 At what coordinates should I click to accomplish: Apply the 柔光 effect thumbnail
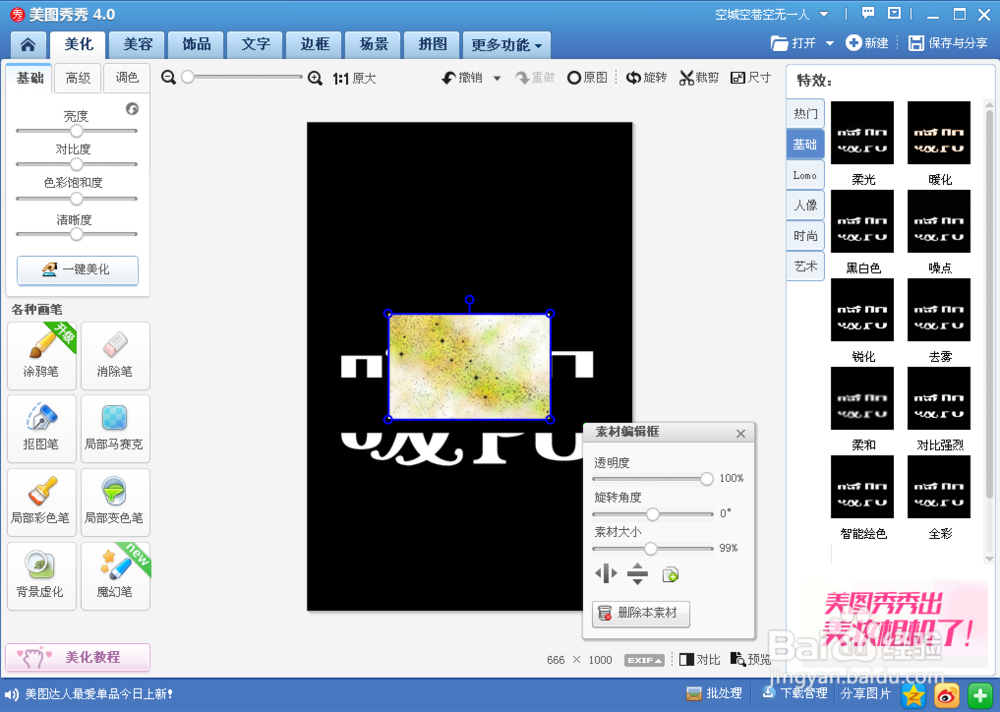tap(862, 133)
